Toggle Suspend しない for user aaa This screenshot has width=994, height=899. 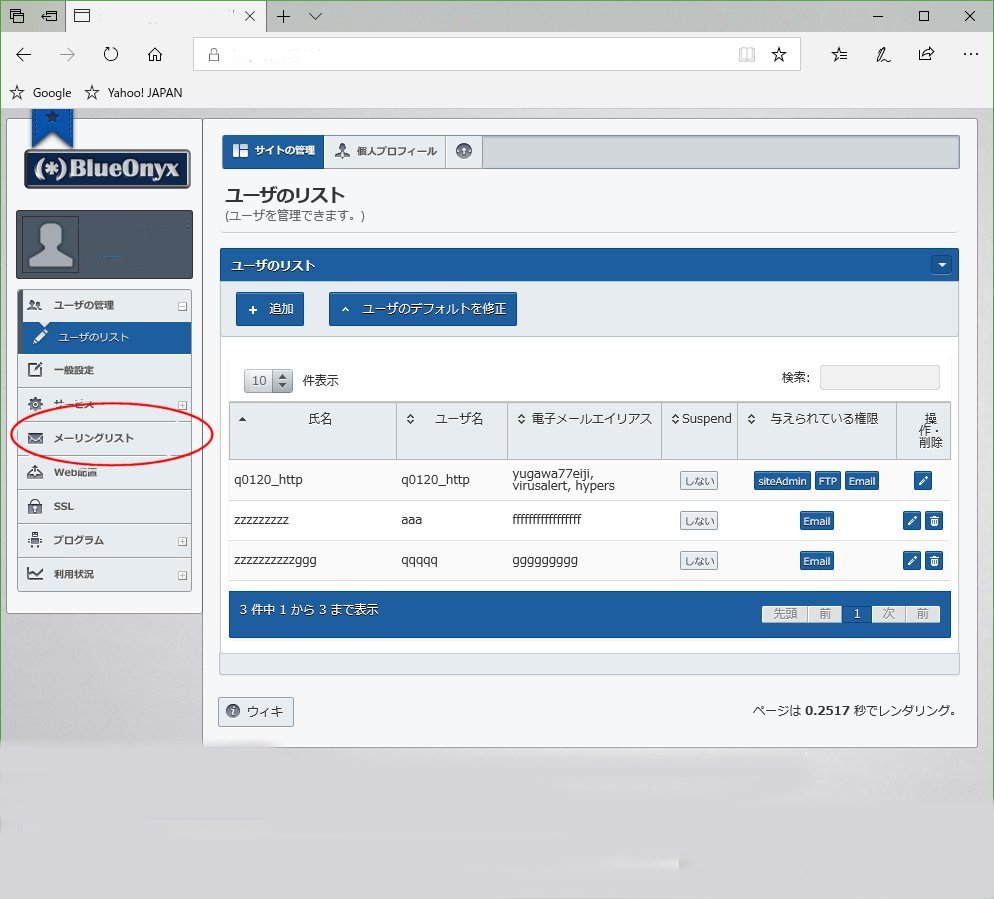click(x=698, y=520)
